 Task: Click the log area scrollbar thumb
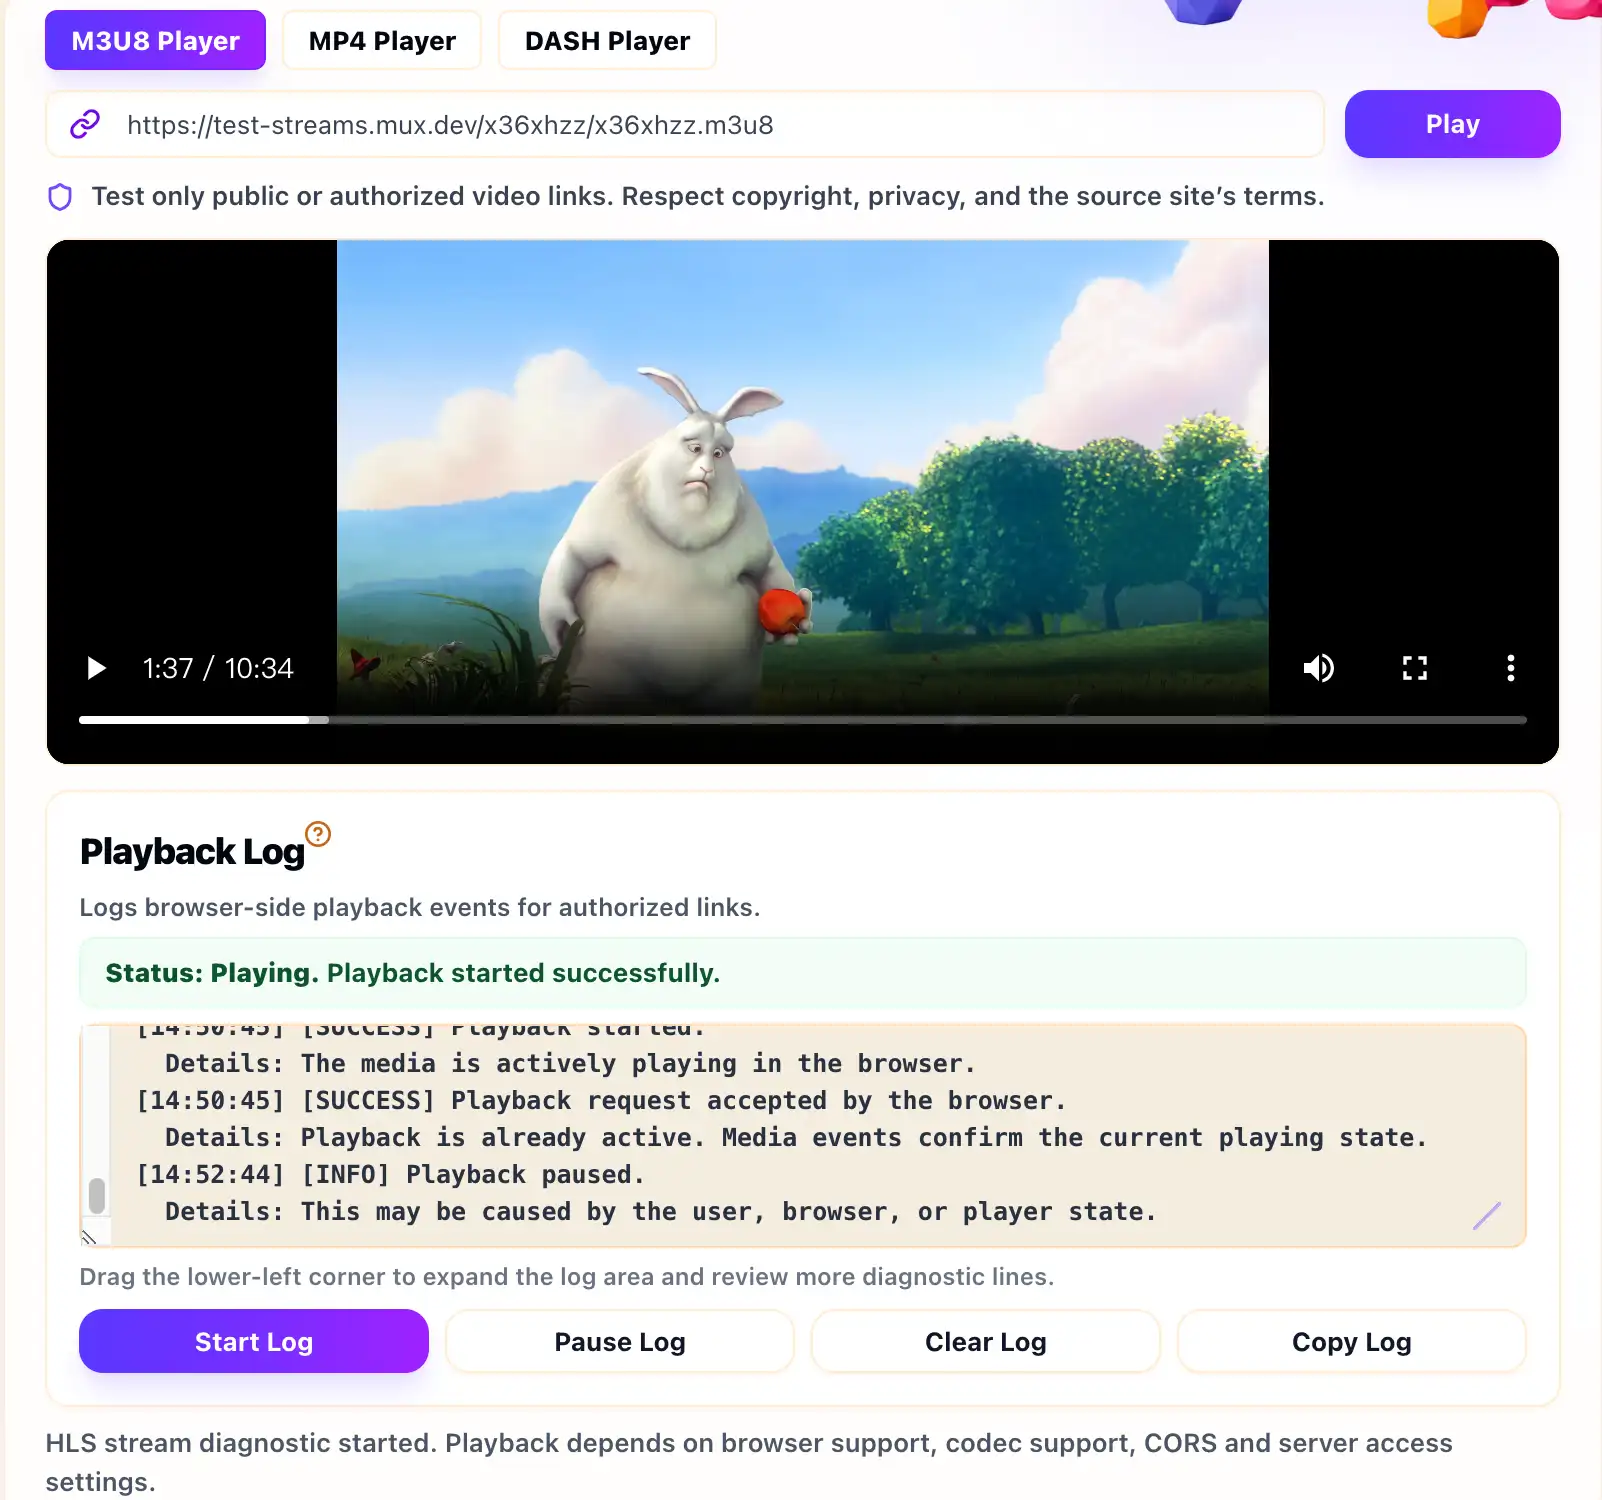(x=97, y=1195)
